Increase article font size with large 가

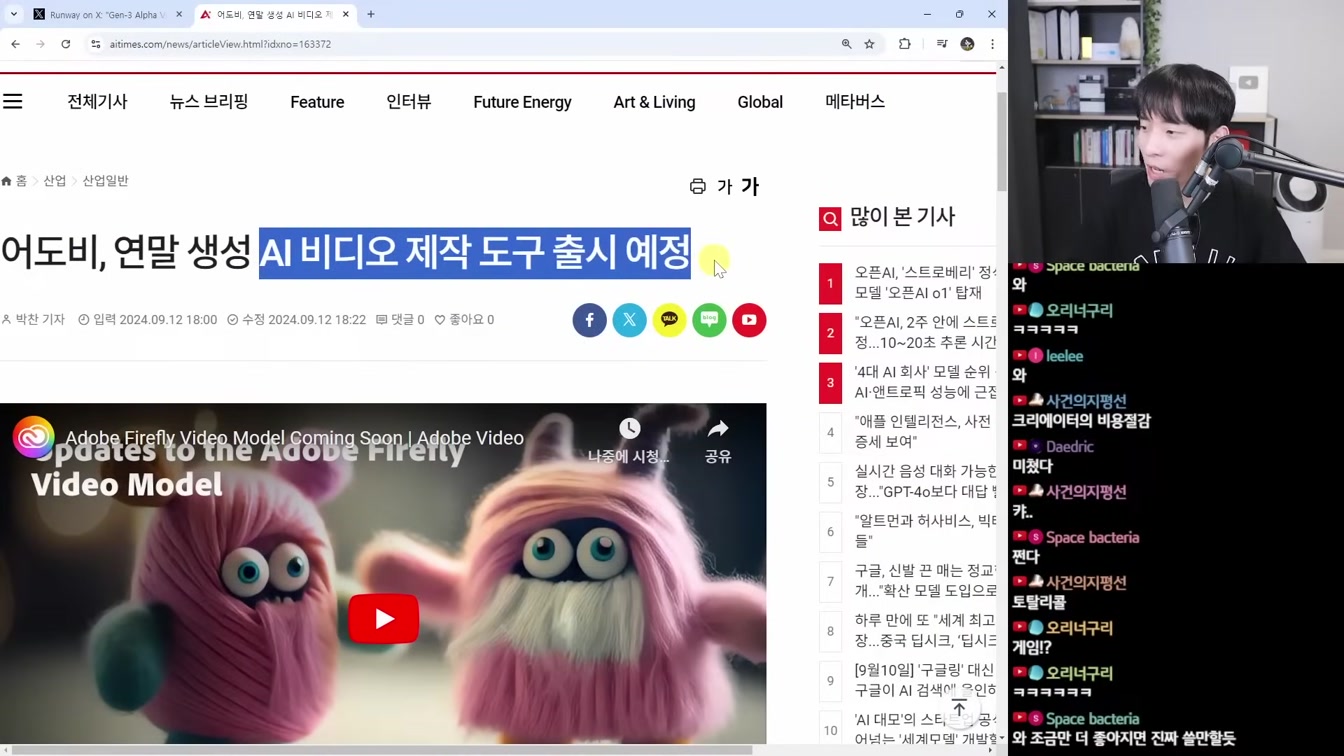(750, 186)
